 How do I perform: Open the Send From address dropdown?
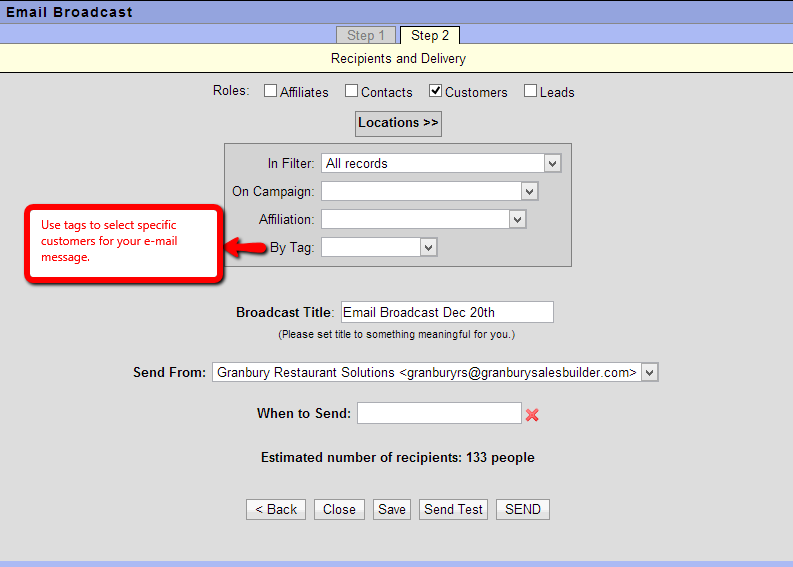point(435,372)
